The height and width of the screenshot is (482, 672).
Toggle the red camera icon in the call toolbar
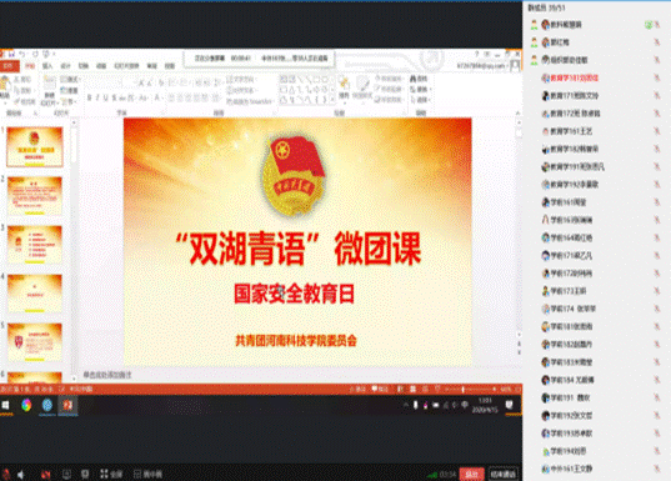45,474
